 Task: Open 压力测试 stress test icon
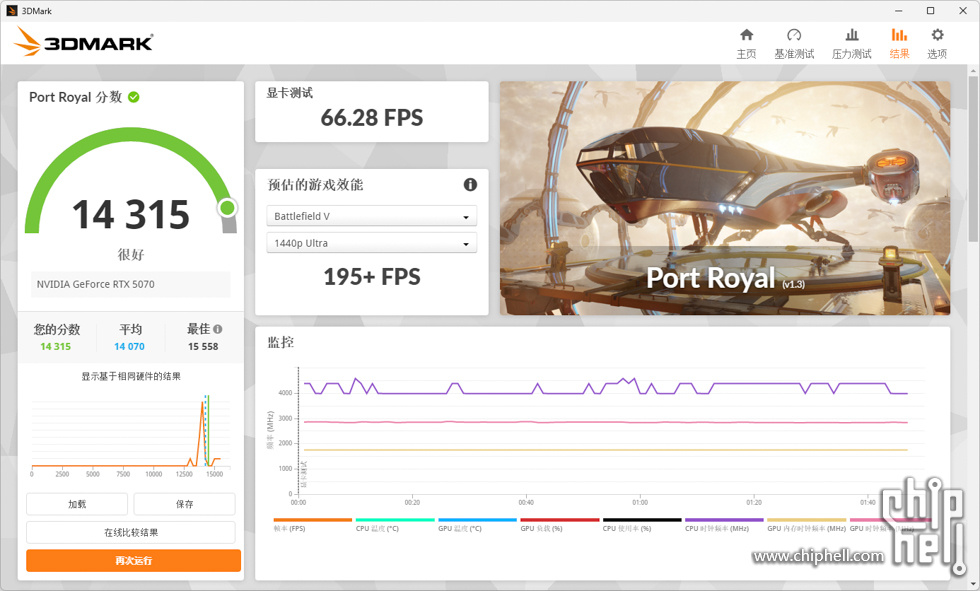tap(851, 35)
